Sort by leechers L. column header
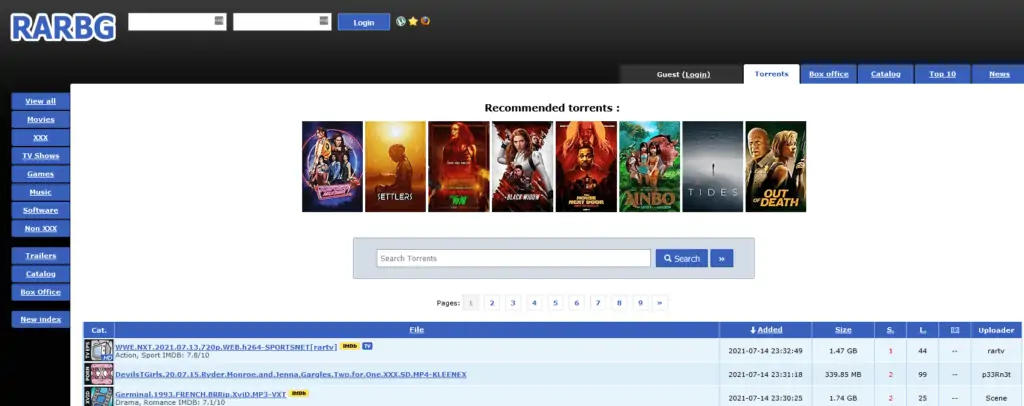Image resolution: width=1024 pixels, height=406 pixels. coord(923,330)
